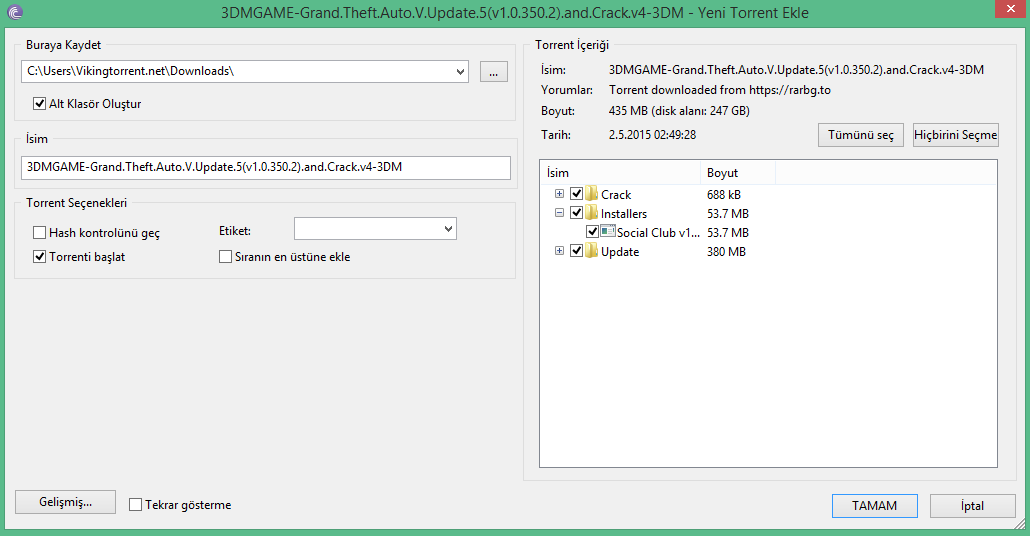
Task: Click Hiçbirini Seçme button
Action: pos(956,135)
